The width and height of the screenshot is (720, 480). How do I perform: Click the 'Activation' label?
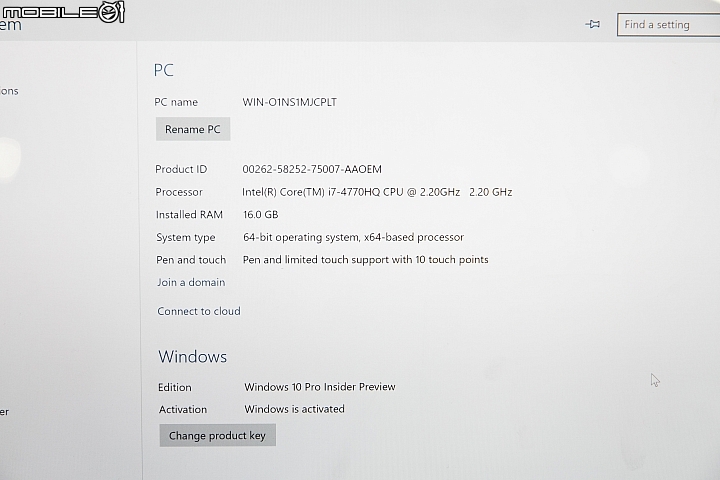(183, 409)
